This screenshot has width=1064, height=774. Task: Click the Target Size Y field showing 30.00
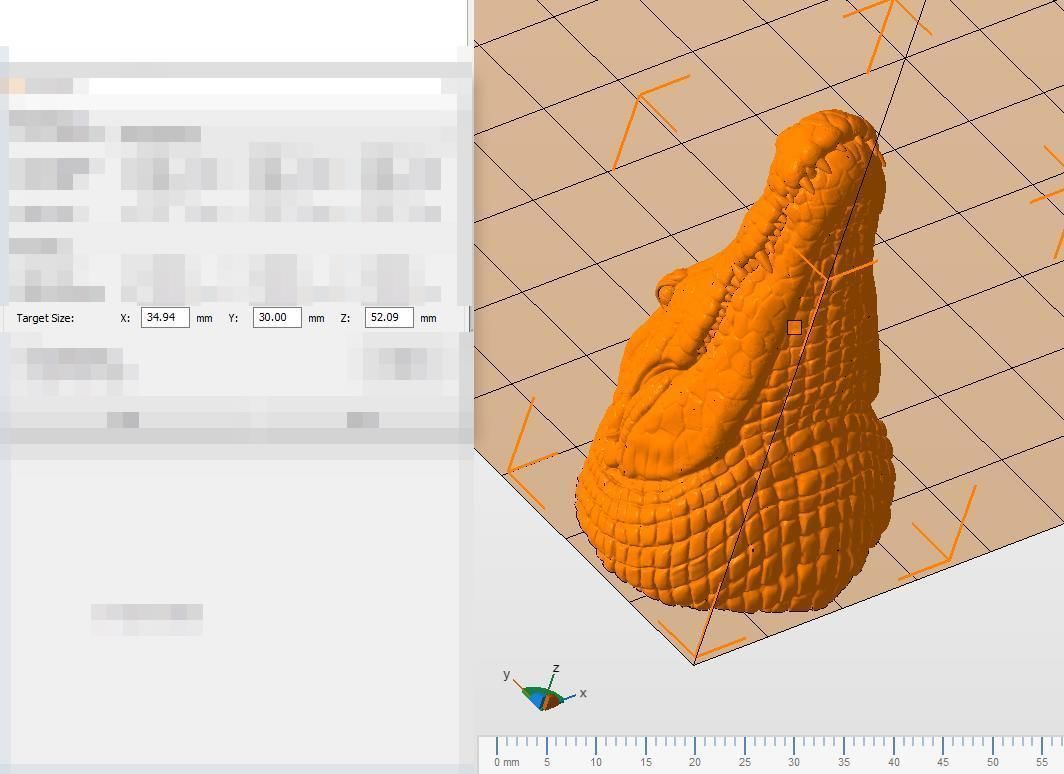tap(277, 317)
